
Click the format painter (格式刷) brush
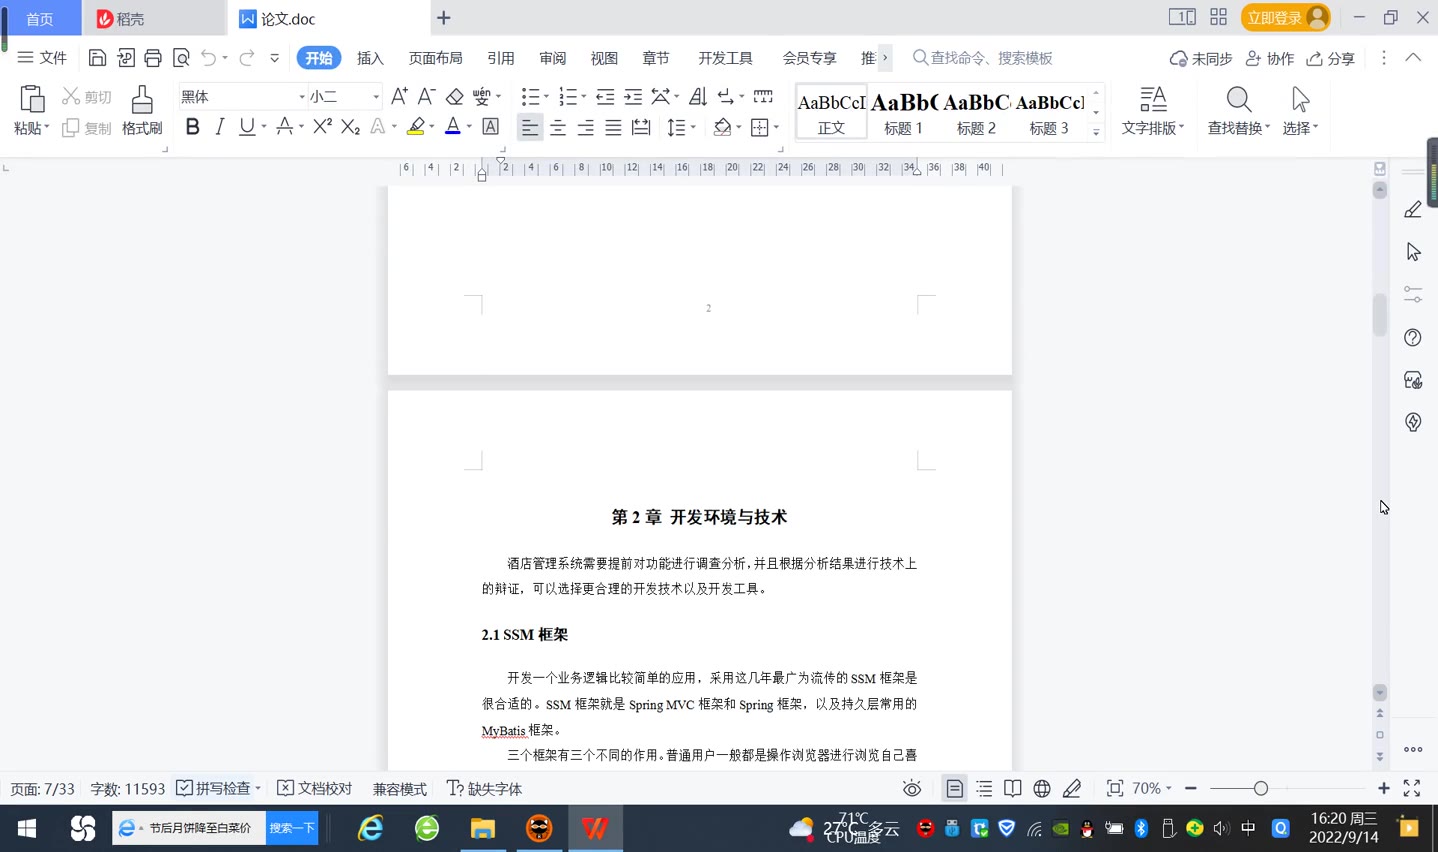point(142,110)
